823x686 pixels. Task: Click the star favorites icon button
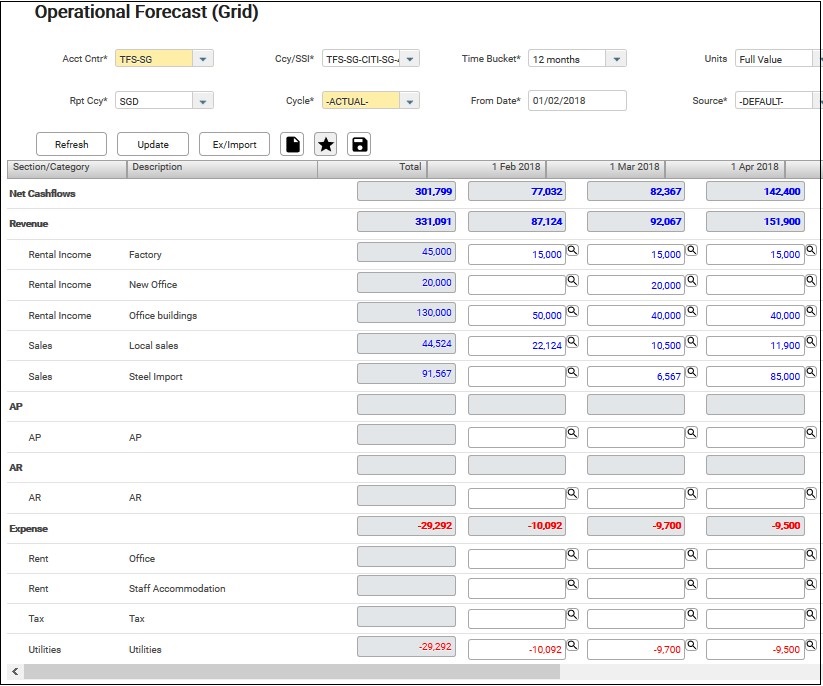point(326,144)
